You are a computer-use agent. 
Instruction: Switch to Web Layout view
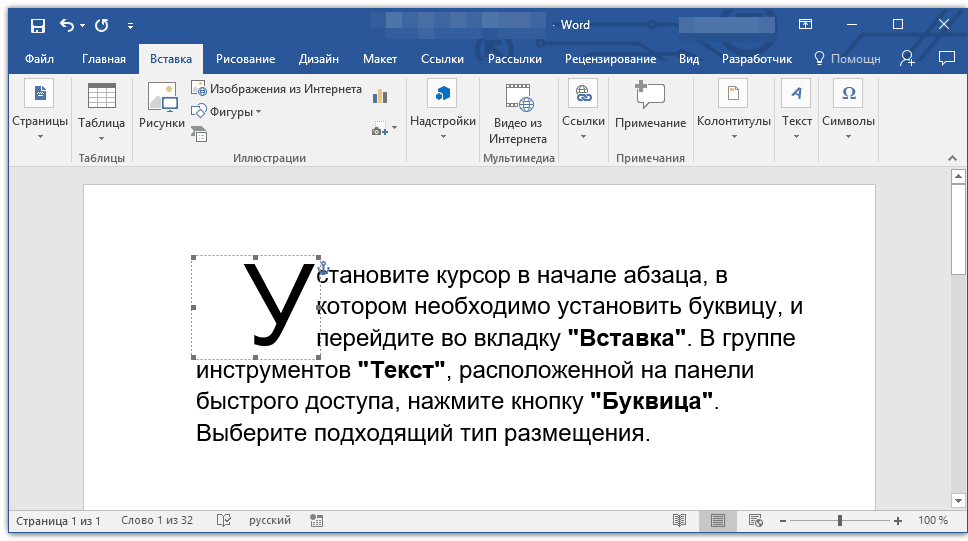755,521
